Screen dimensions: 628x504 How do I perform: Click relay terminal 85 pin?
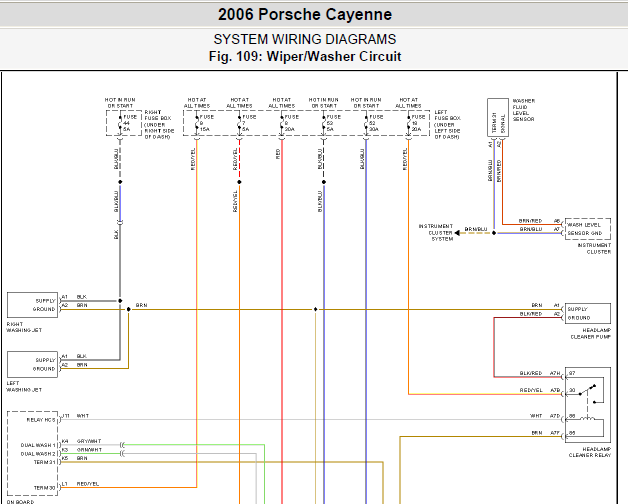pyautogui.click(x=572, y=433)
